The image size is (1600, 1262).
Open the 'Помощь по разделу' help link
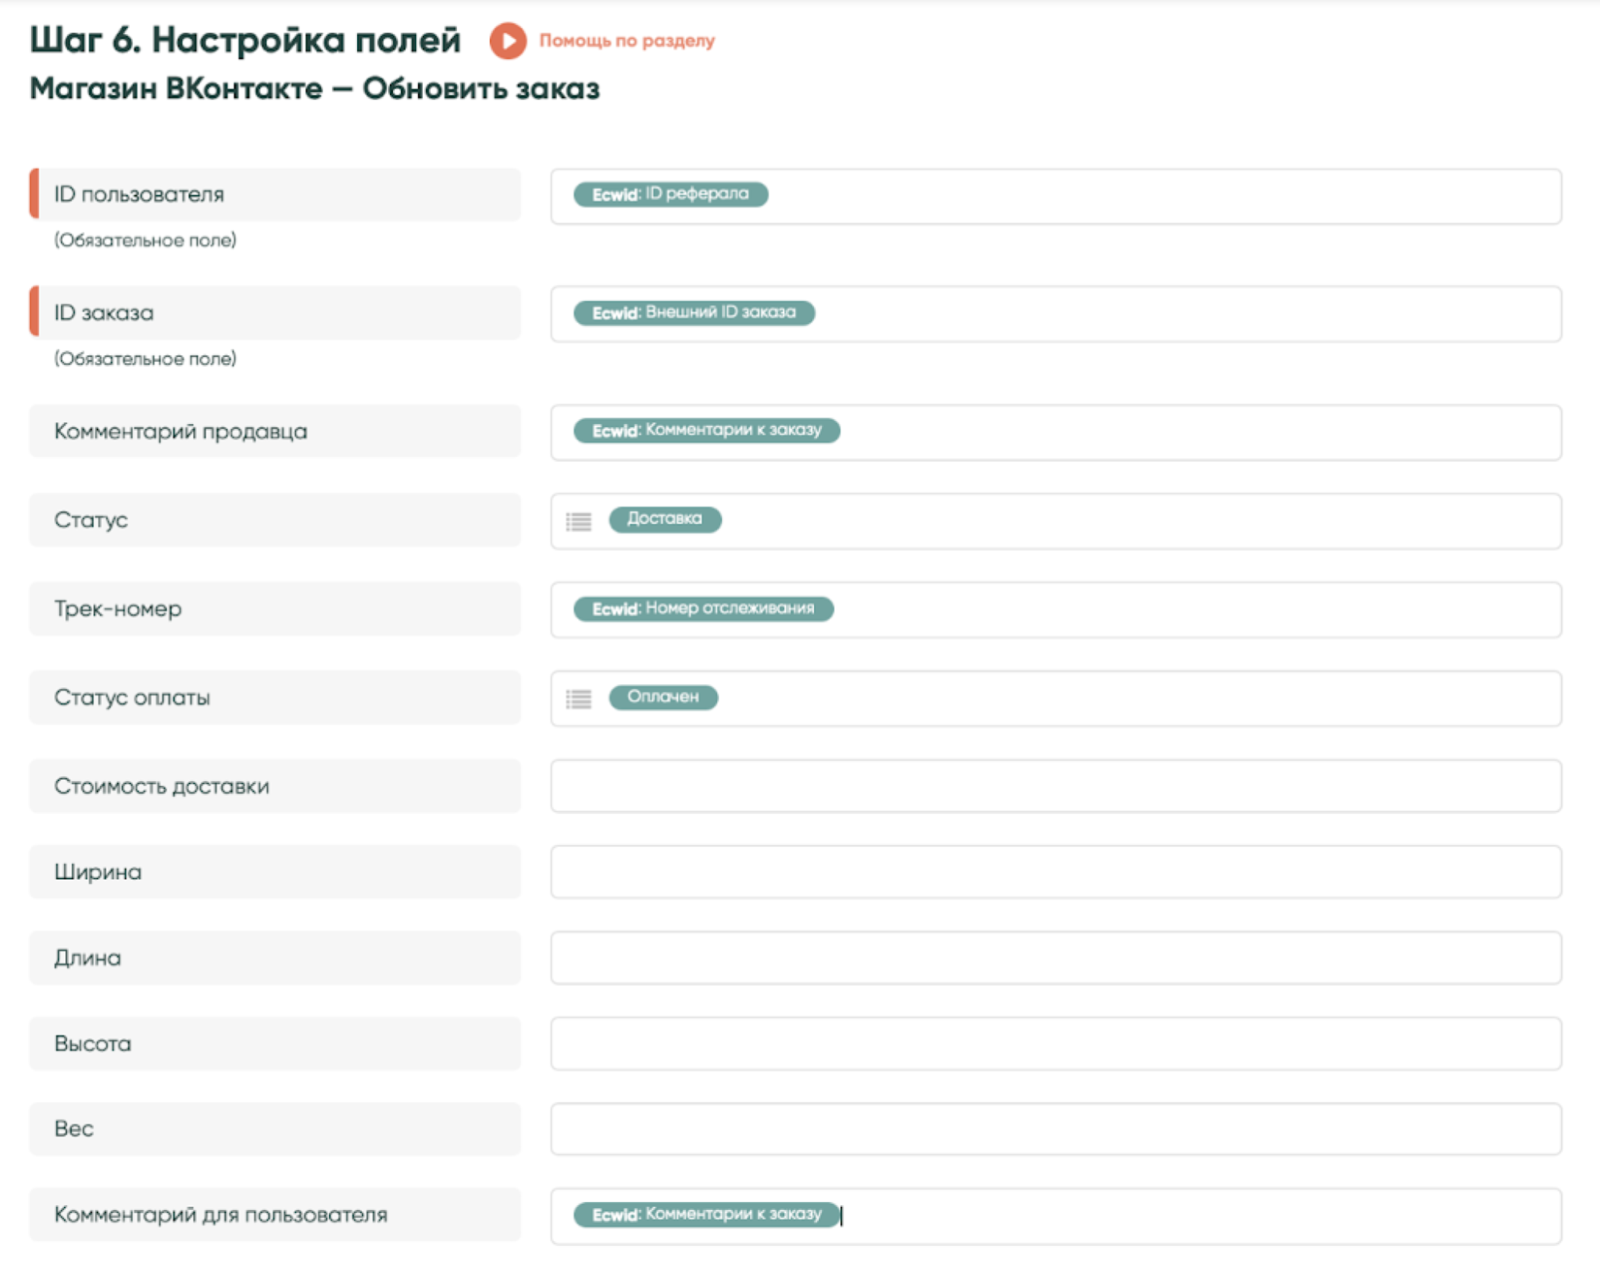tap(626, 41)
